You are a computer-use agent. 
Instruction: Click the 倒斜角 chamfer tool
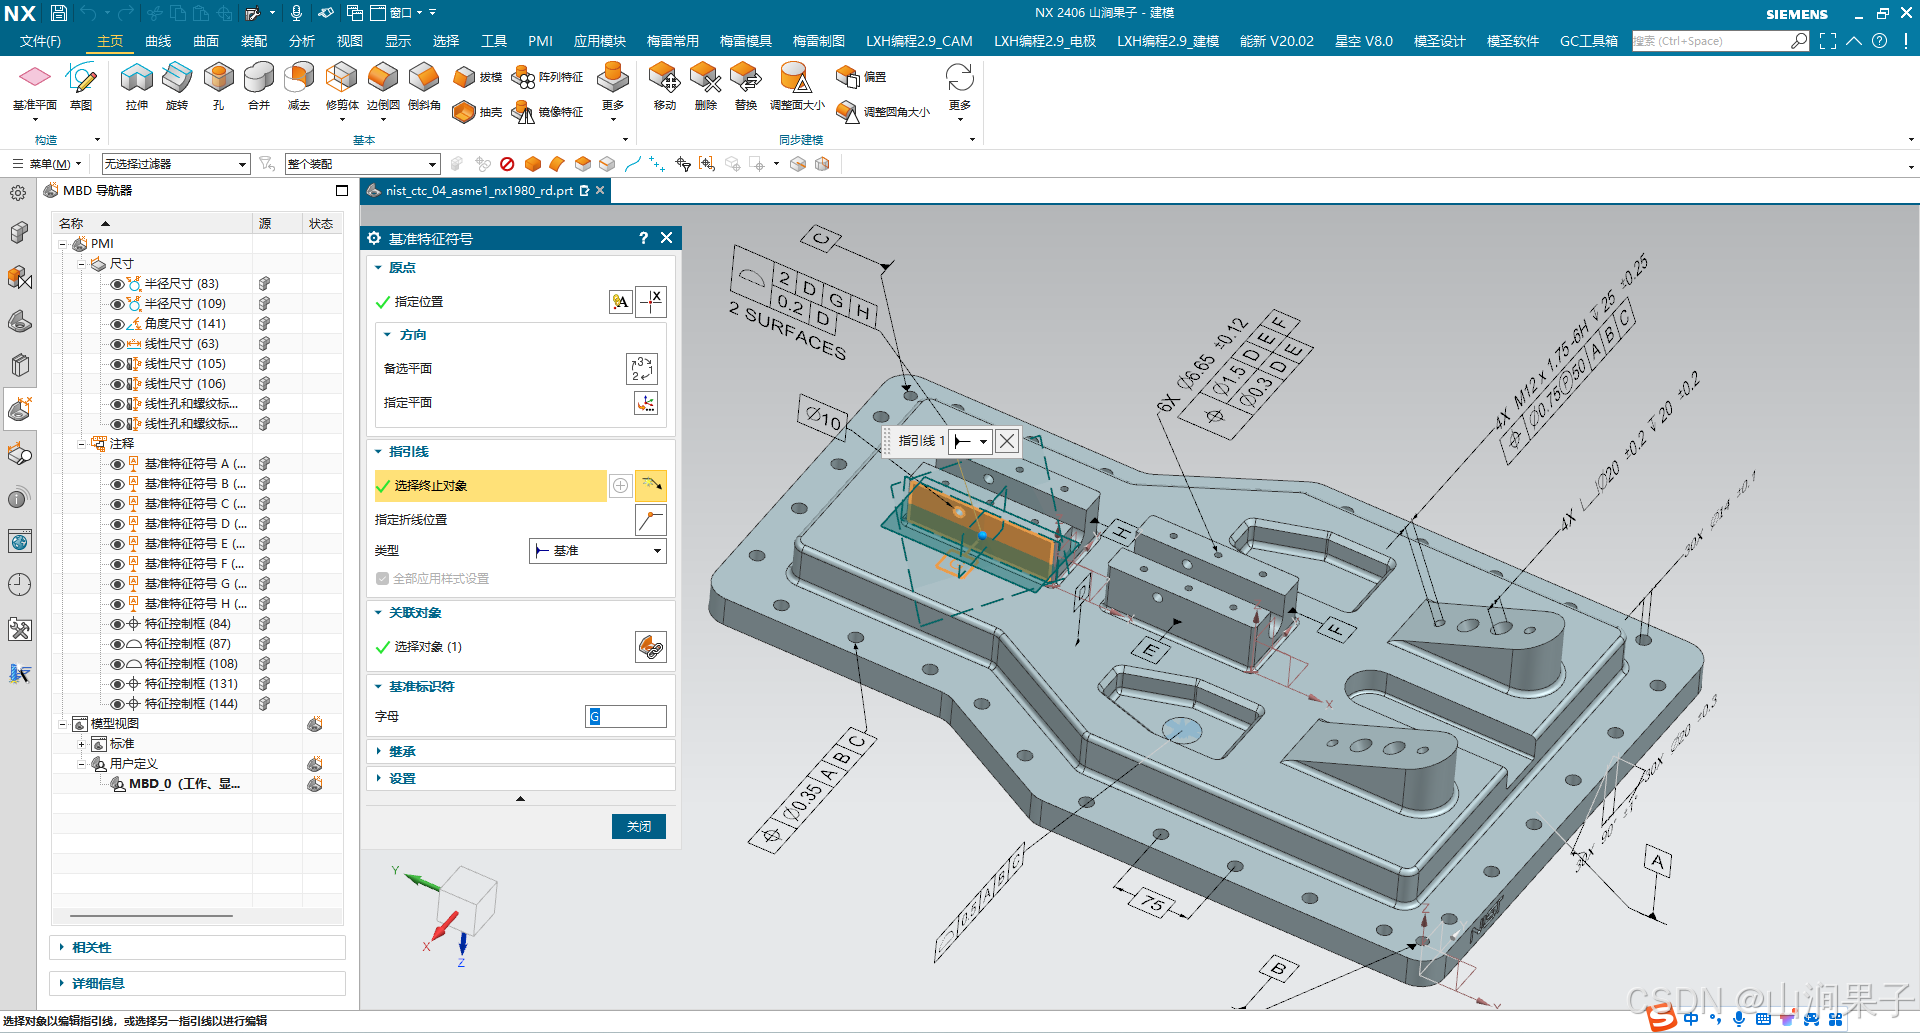pyautogui.click(x=424, y=86)
